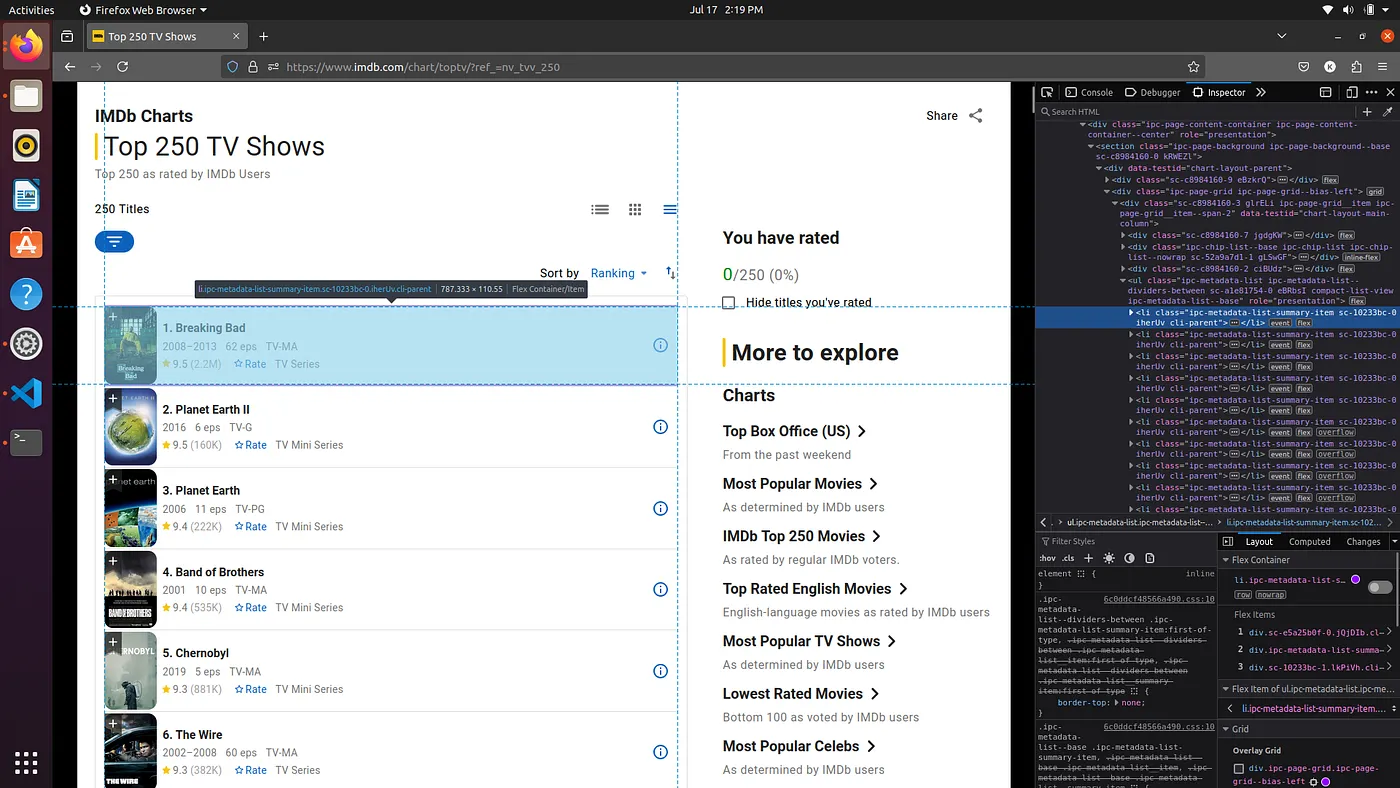
Task: Collapse the Flex Container section
Action: click(1227, 560)
